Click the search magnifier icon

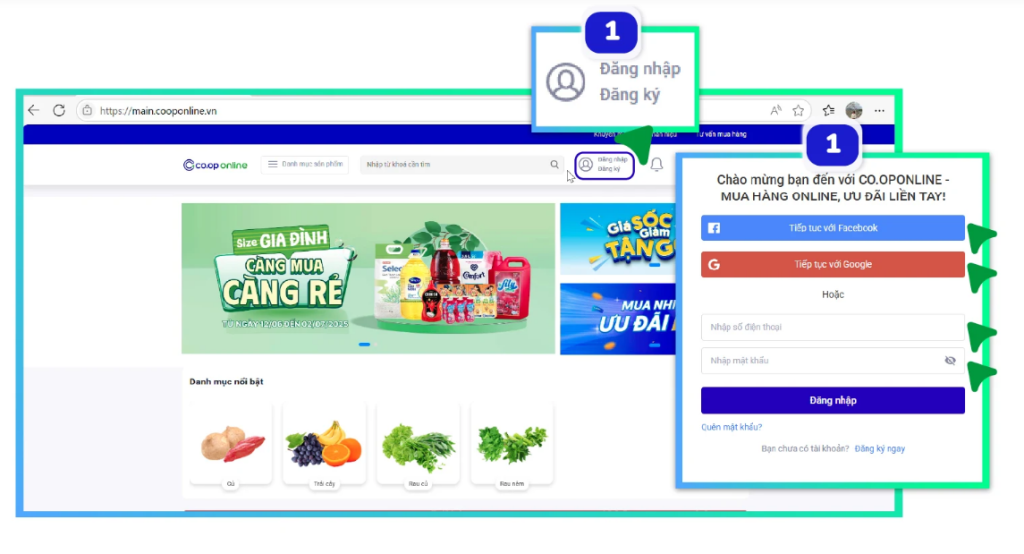tap(554, 165)
